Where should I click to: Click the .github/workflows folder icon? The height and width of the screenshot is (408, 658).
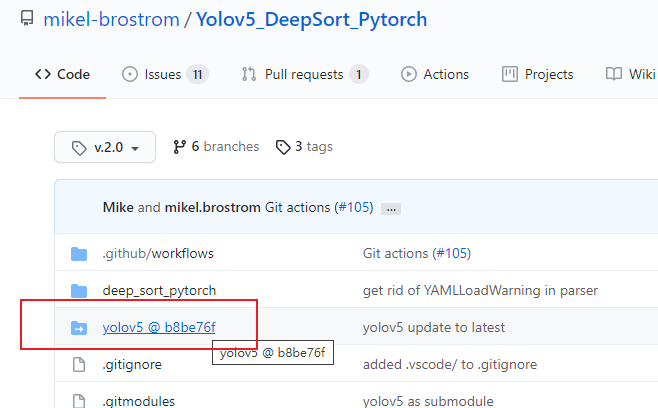click(x=79, y=254)
